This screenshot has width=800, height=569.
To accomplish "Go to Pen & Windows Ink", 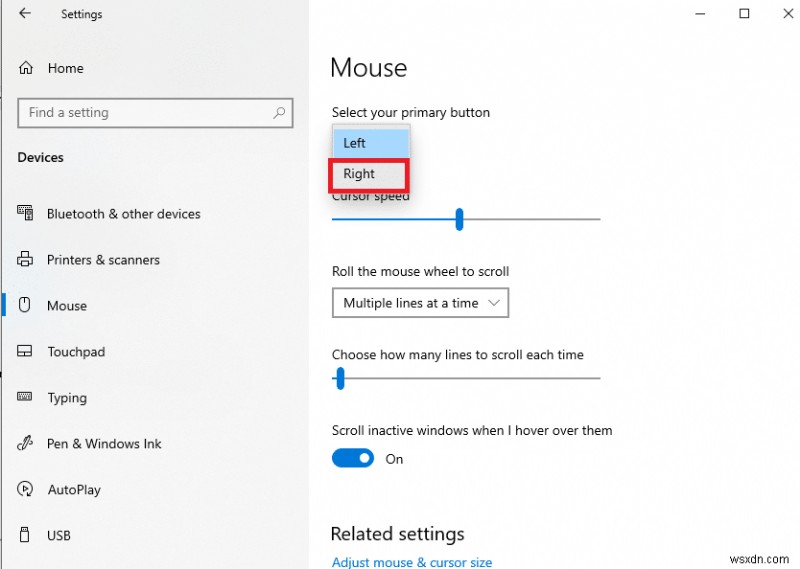I will click(x=104, y=443).
